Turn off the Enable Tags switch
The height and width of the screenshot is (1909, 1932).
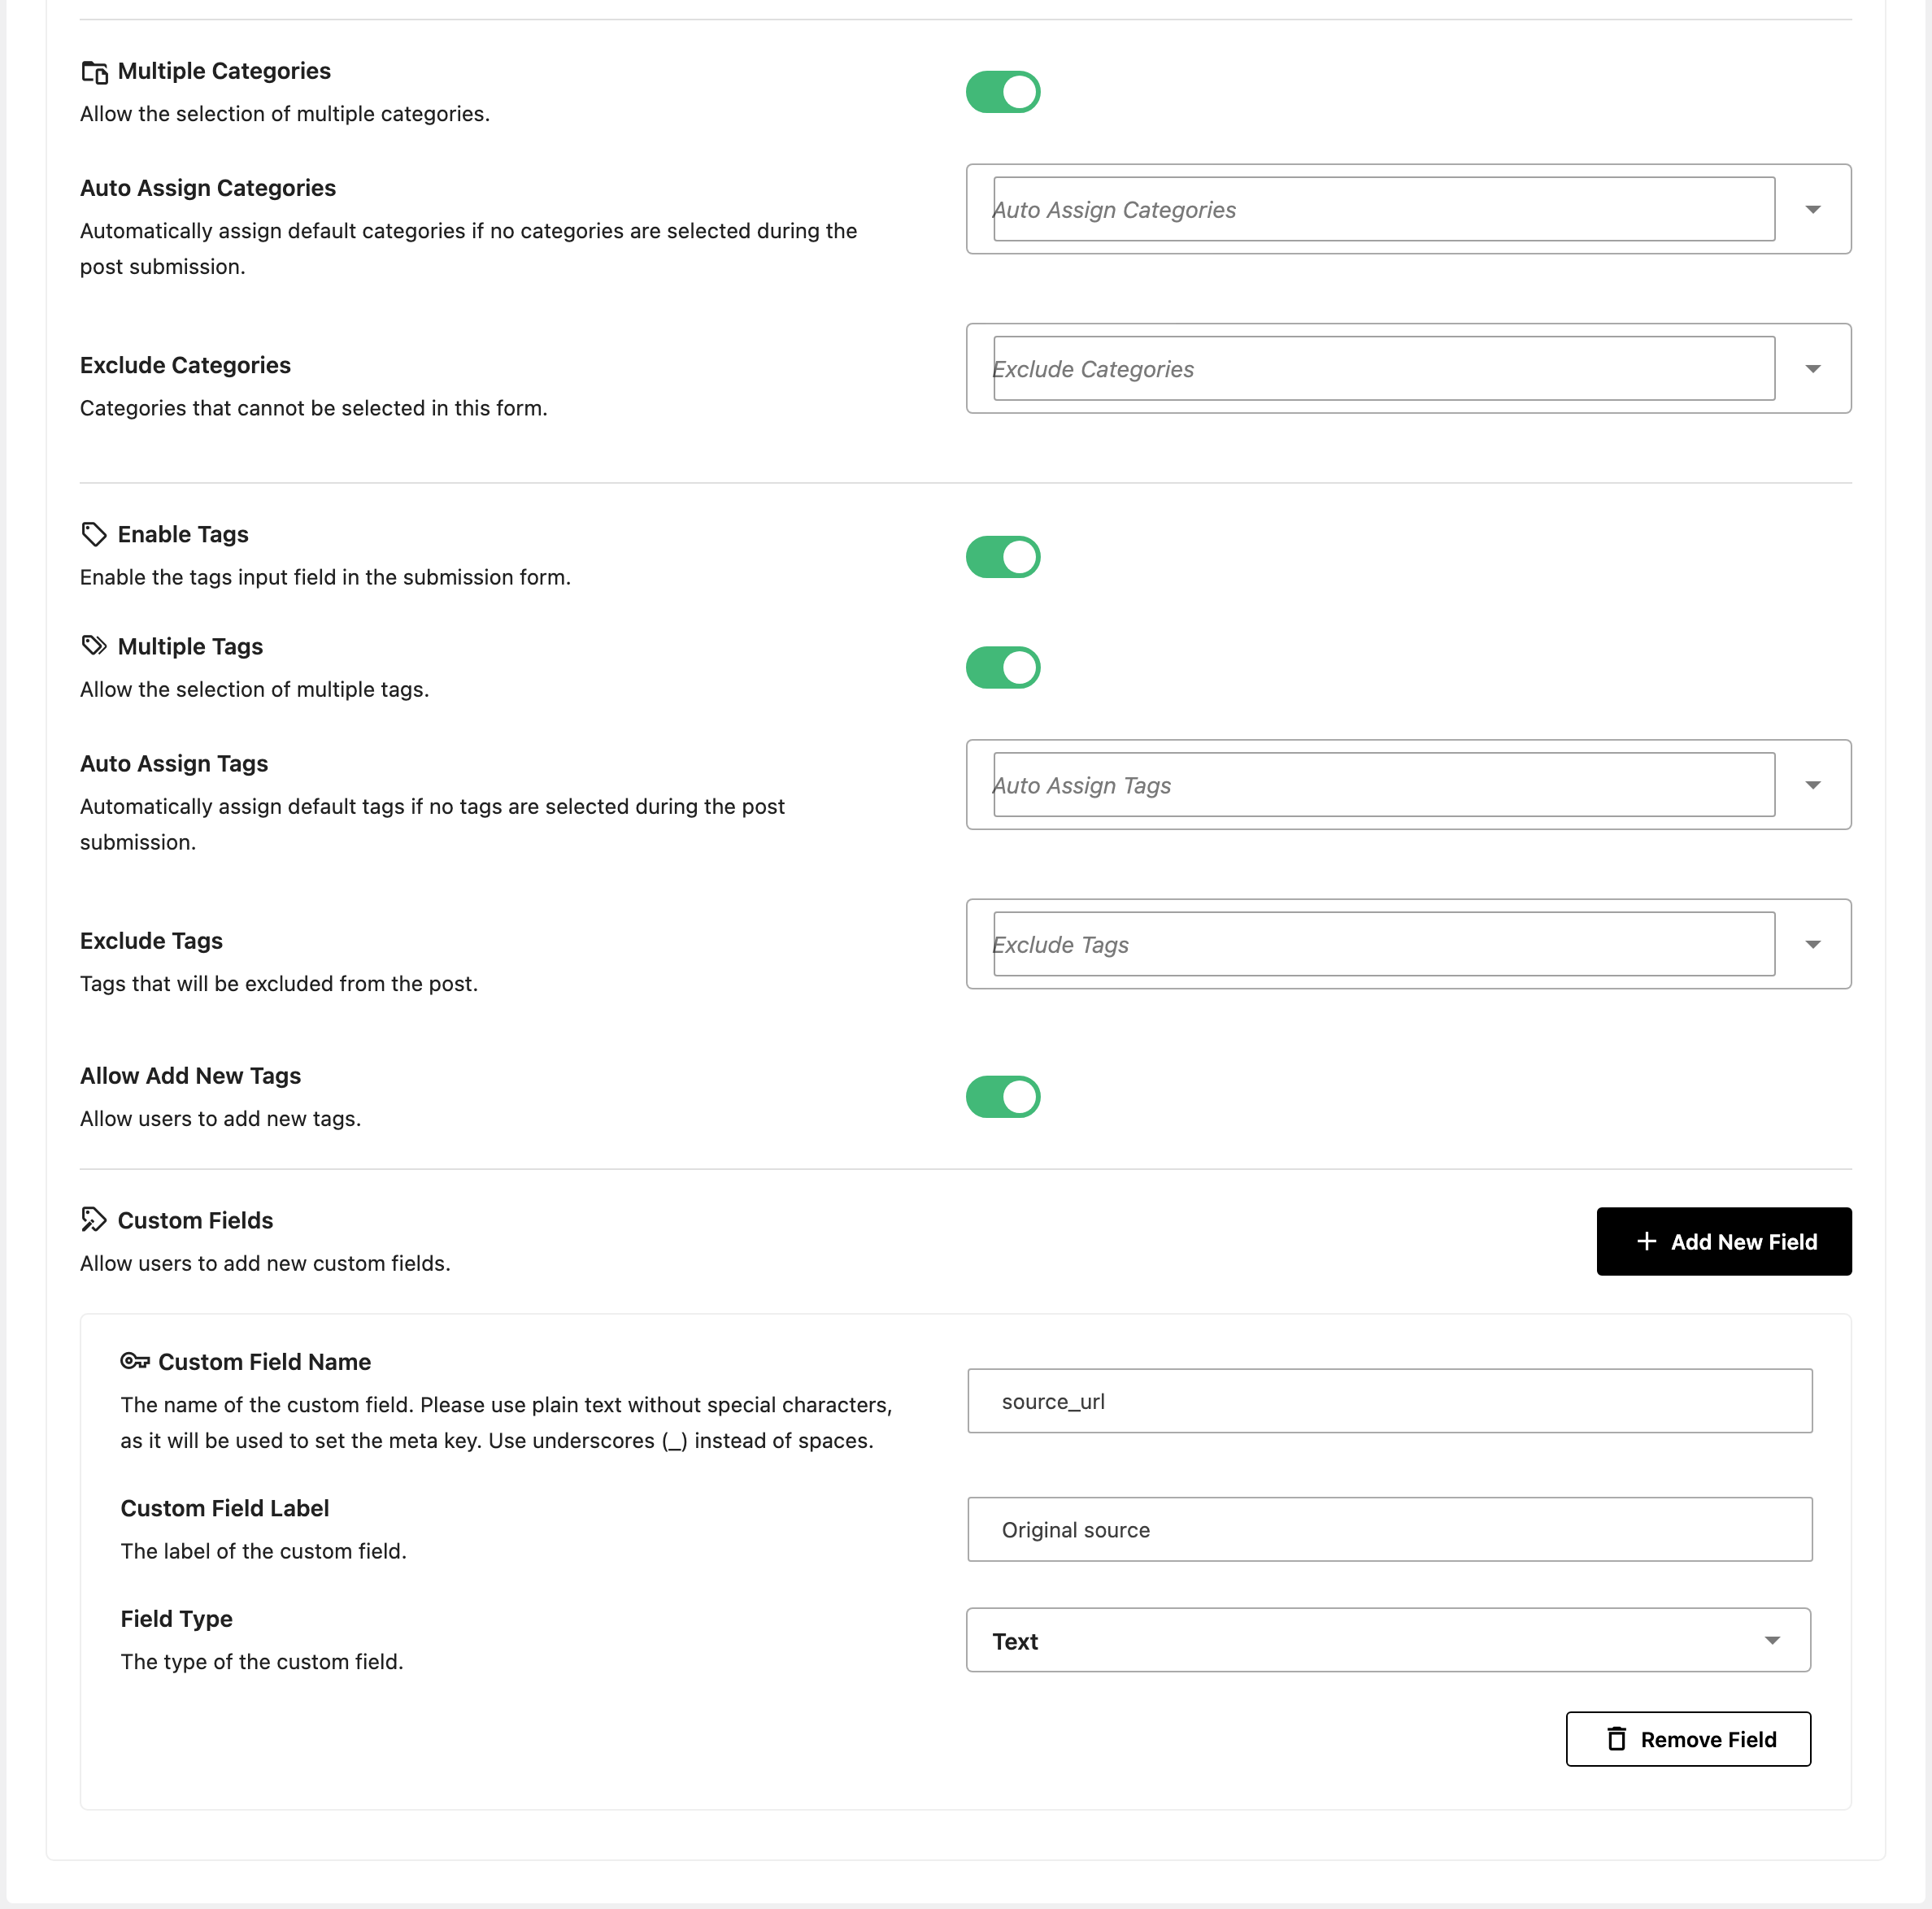click(x=1003, y=557)
